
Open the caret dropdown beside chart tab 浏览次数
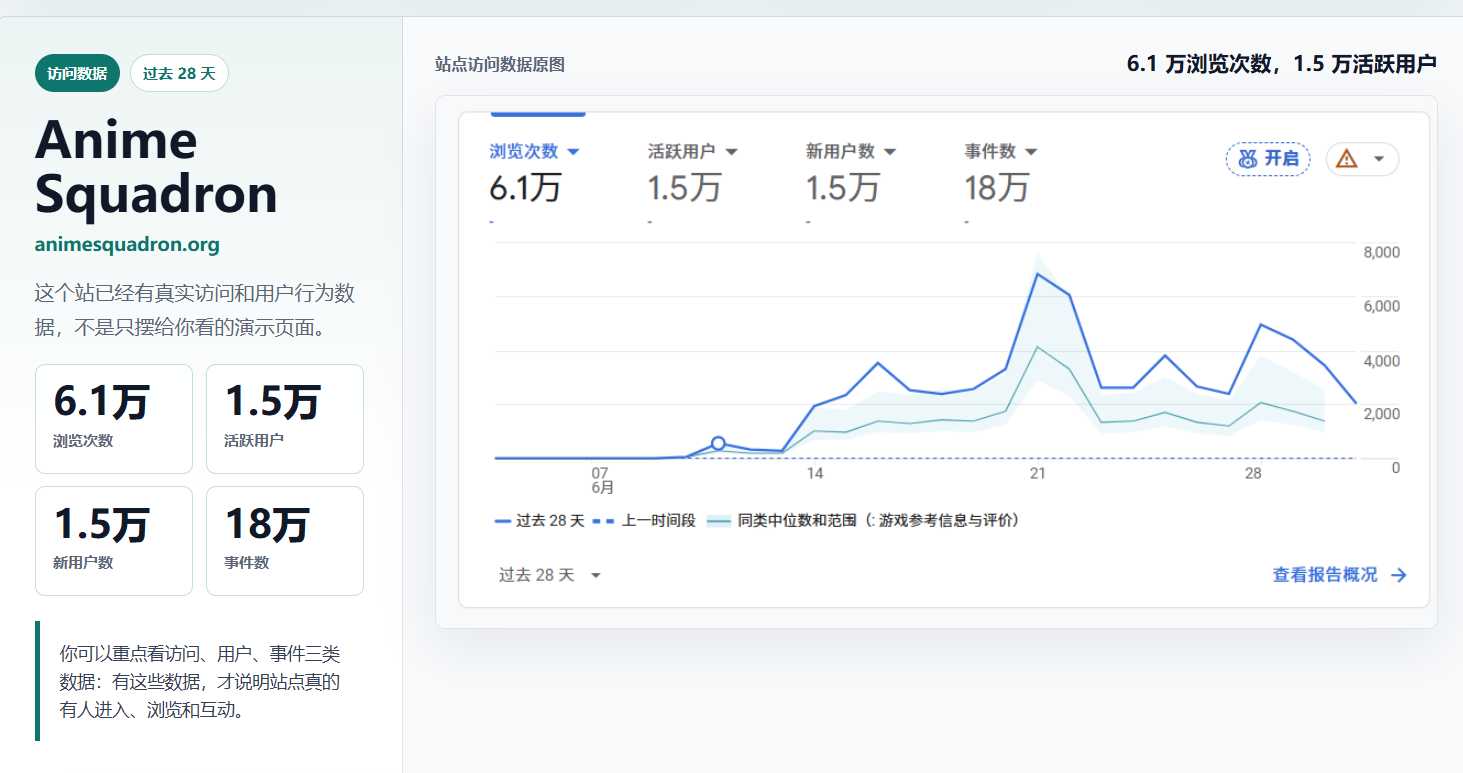(573, 152)
